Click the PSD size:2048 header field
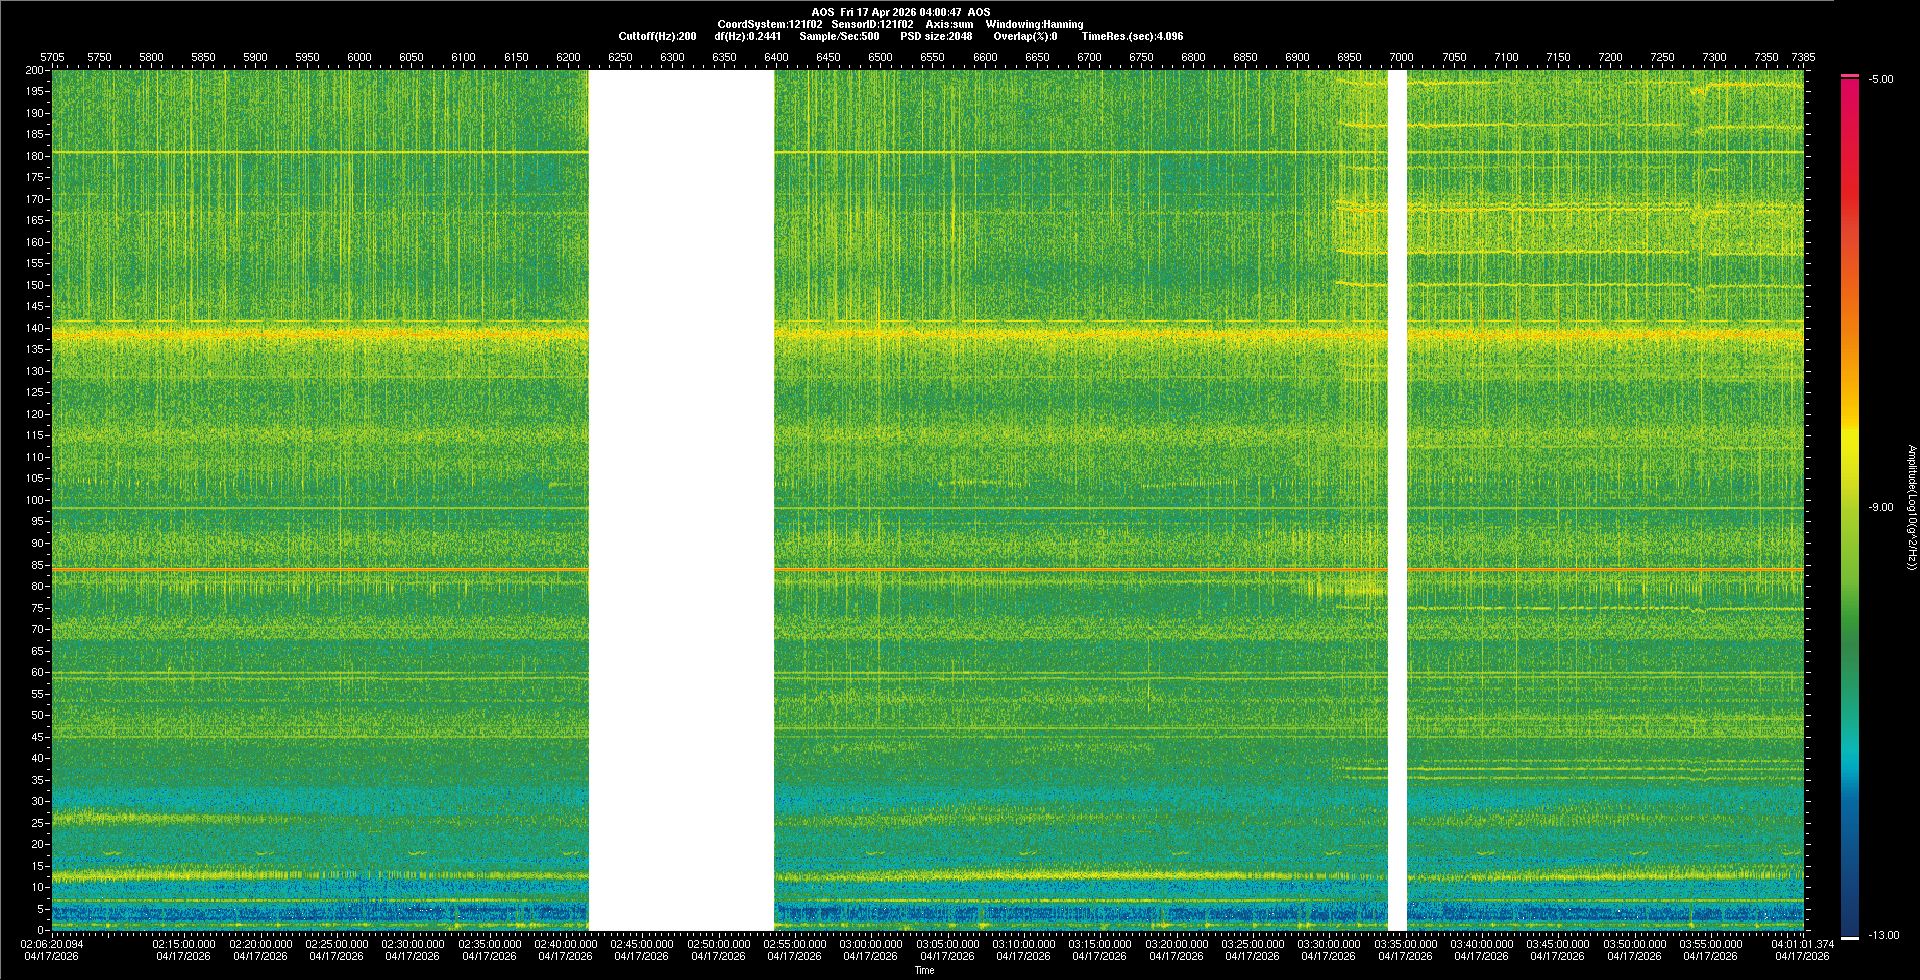The width and height of the screenshot is (1920, 980). click(936, 36)
